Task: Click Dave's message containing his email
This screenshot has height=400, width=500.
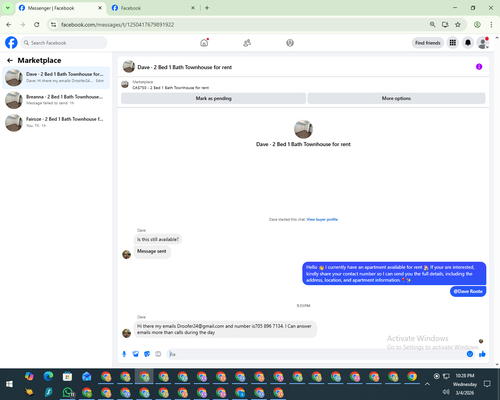Action: [225, 329]
